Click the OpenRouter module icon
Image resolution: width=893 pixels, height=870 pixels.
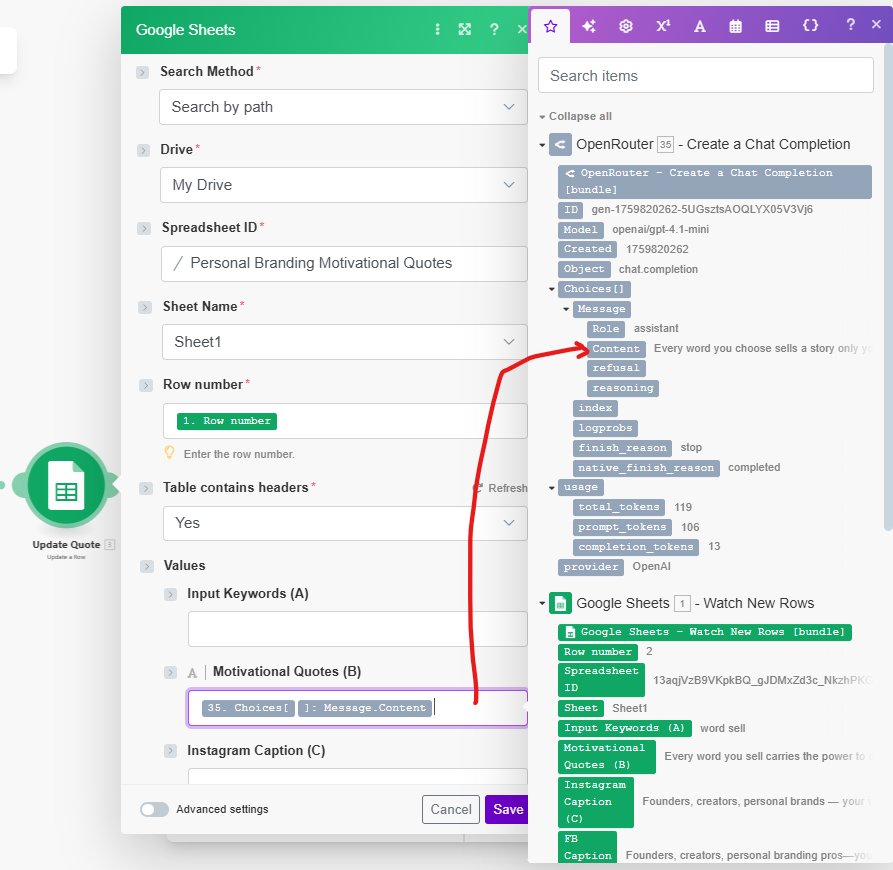[560, 145]
